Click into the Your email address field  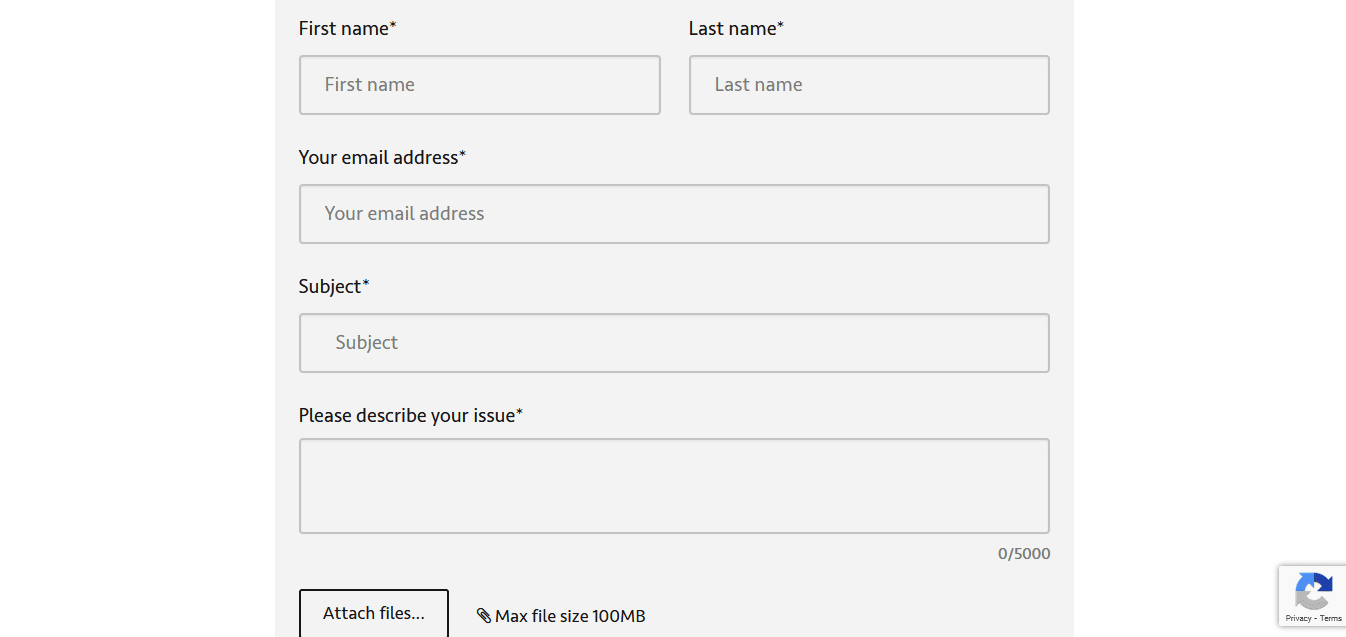(x=674, y=214)
